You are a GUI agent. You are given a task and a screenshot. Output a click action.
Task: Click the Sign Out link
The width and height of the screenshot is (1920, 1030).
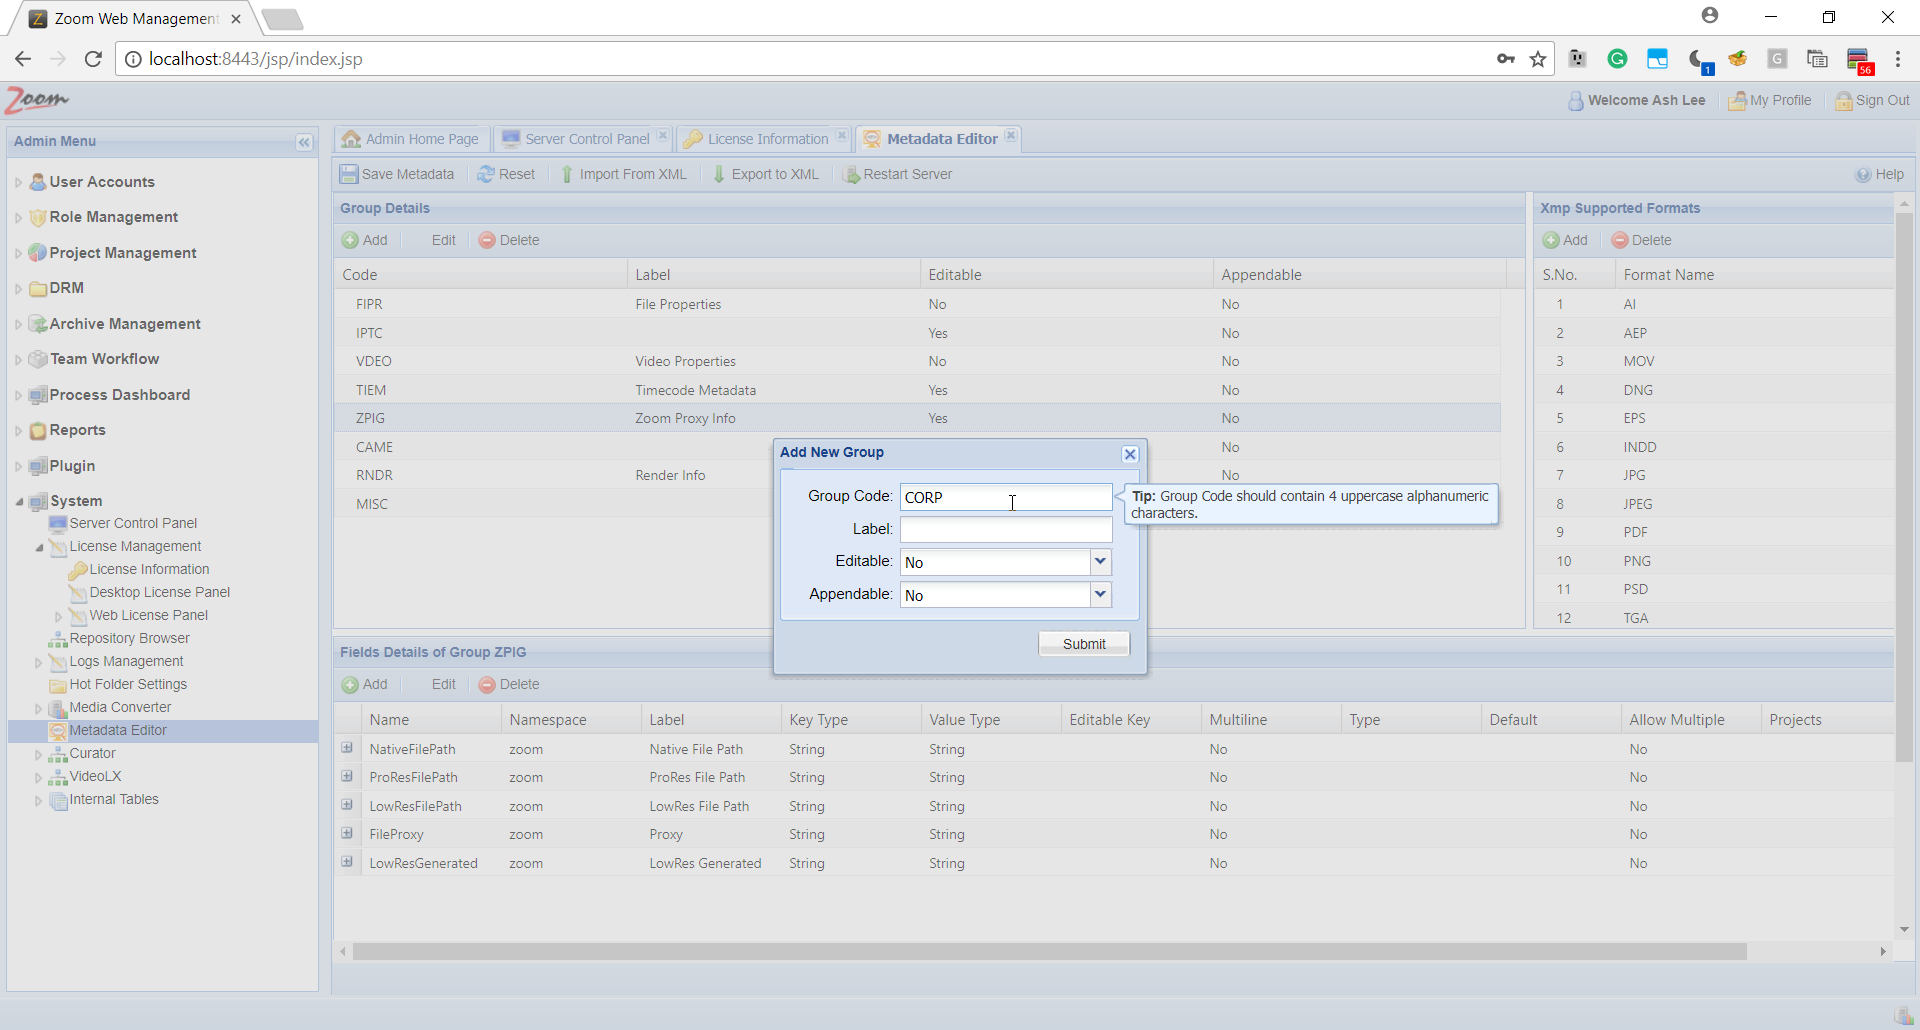click(x=1882, y=100)
